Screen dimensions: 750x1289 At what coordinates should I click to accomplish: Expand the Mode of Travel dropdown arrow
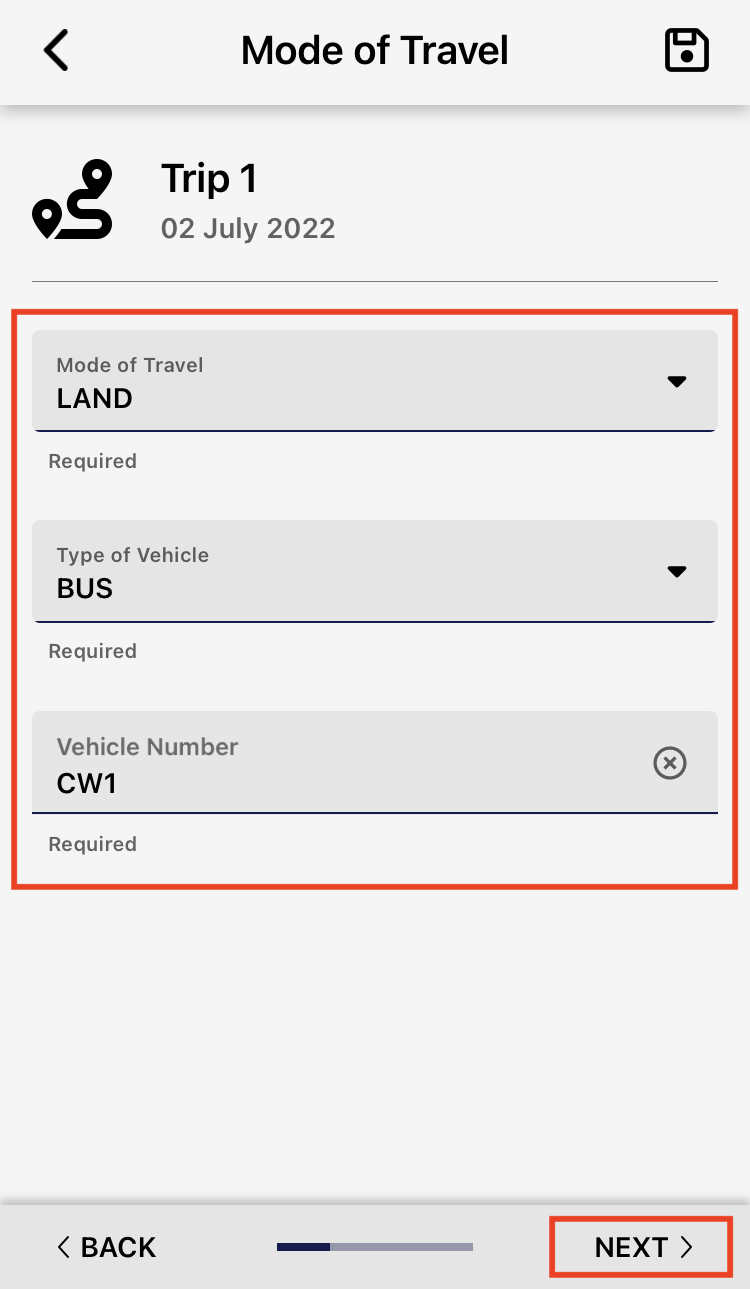point(677,381)
